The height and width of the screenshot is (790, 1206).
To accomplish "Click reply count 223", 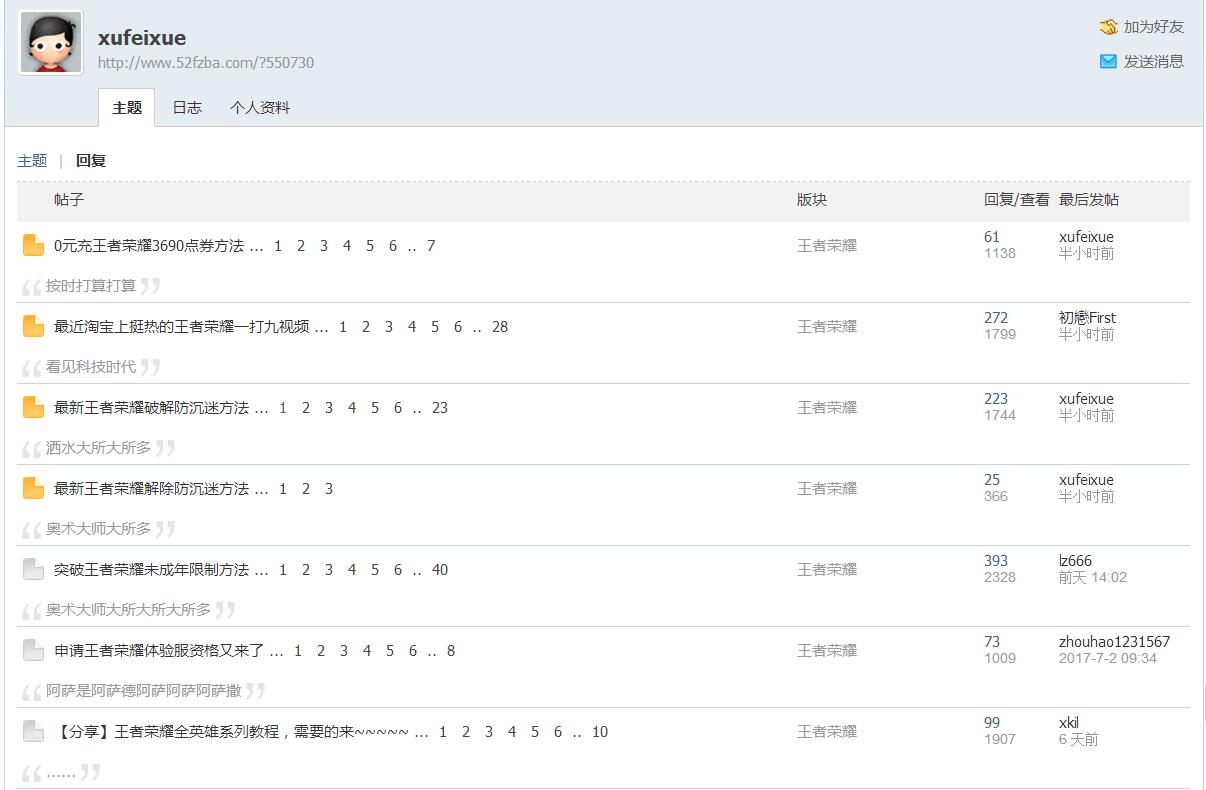I will pos(996,399).
